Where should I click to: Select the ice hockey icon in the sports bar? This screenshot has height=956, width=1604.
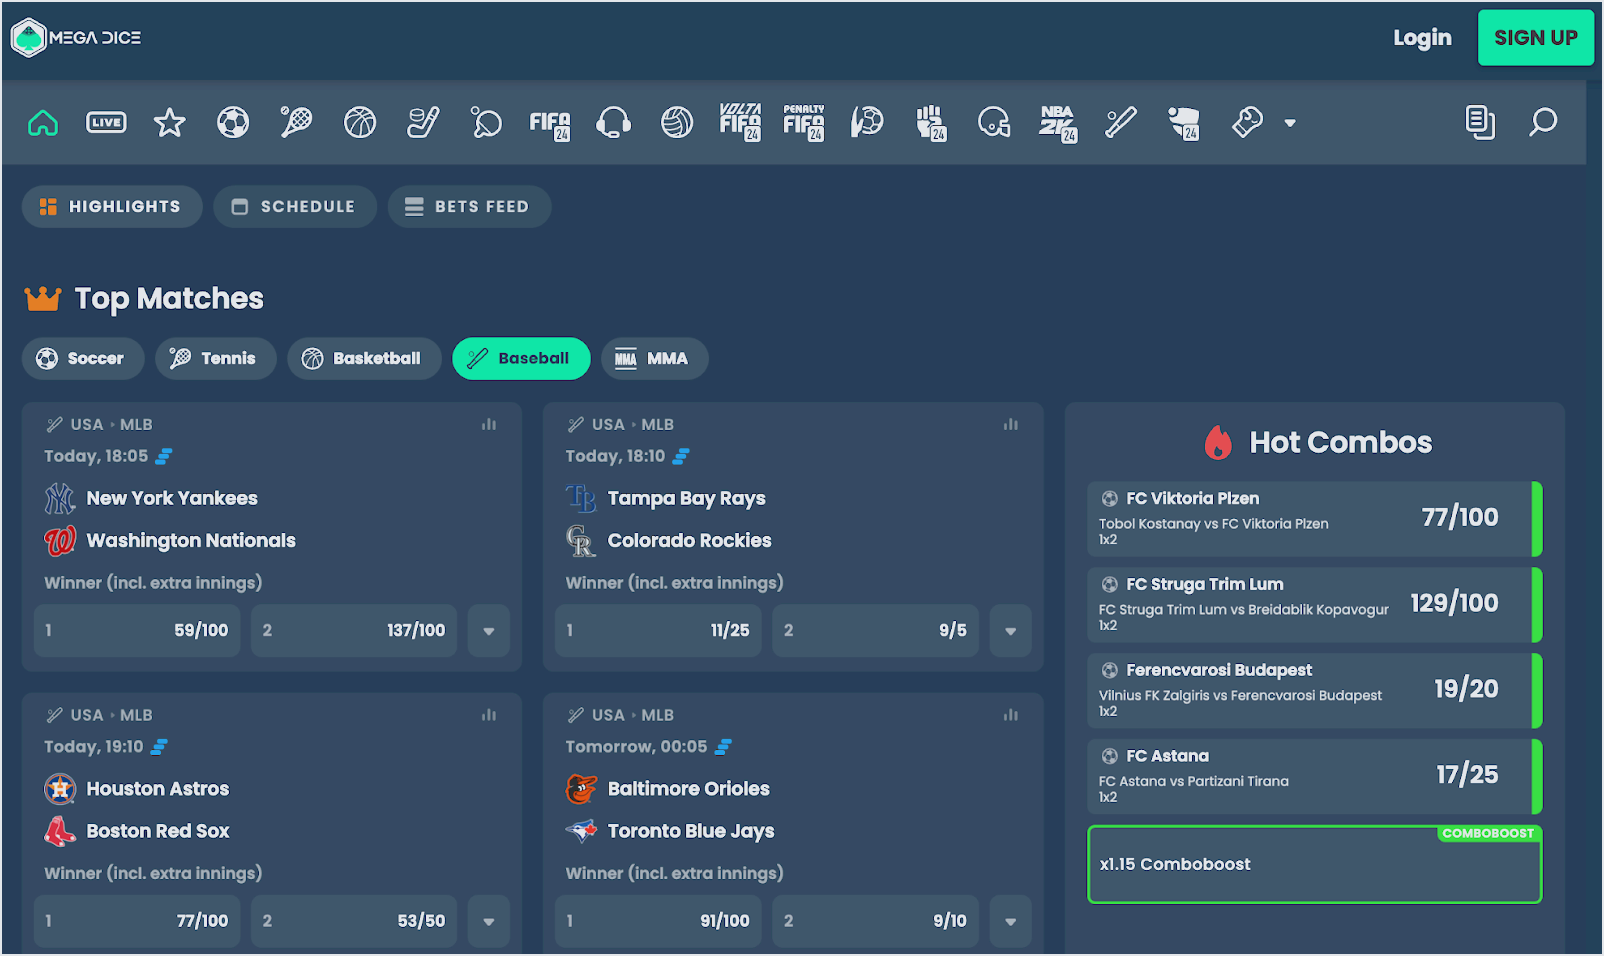click(423, 123)
